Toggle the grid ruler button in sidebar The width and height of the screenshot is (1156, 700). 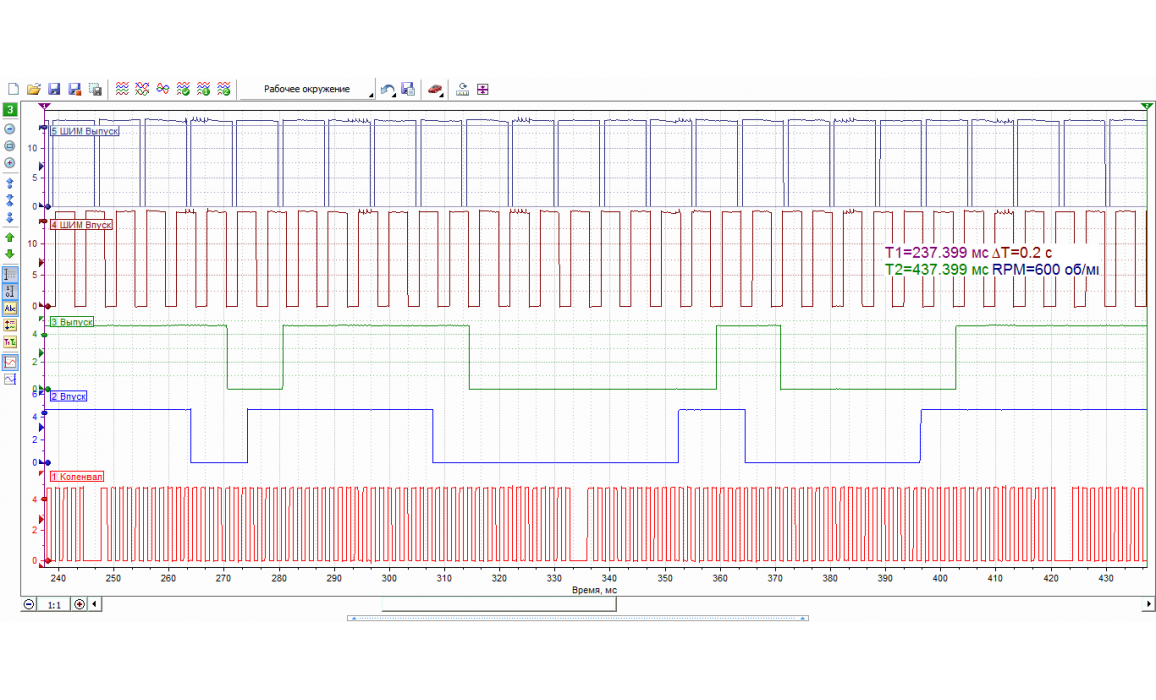coord(10,274)
